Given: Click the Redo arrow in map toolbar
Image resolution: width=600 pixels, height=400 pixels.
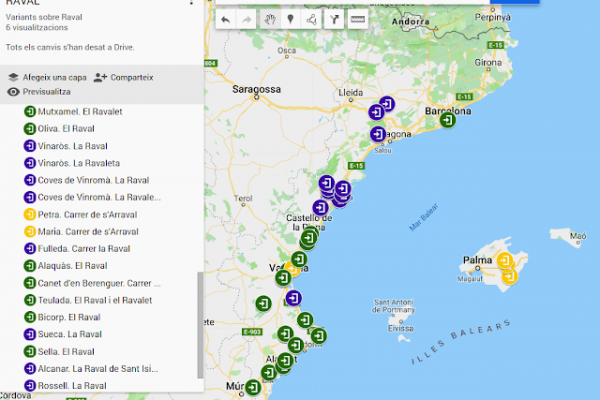Looking at the screenshot, I should click(247, 20).
